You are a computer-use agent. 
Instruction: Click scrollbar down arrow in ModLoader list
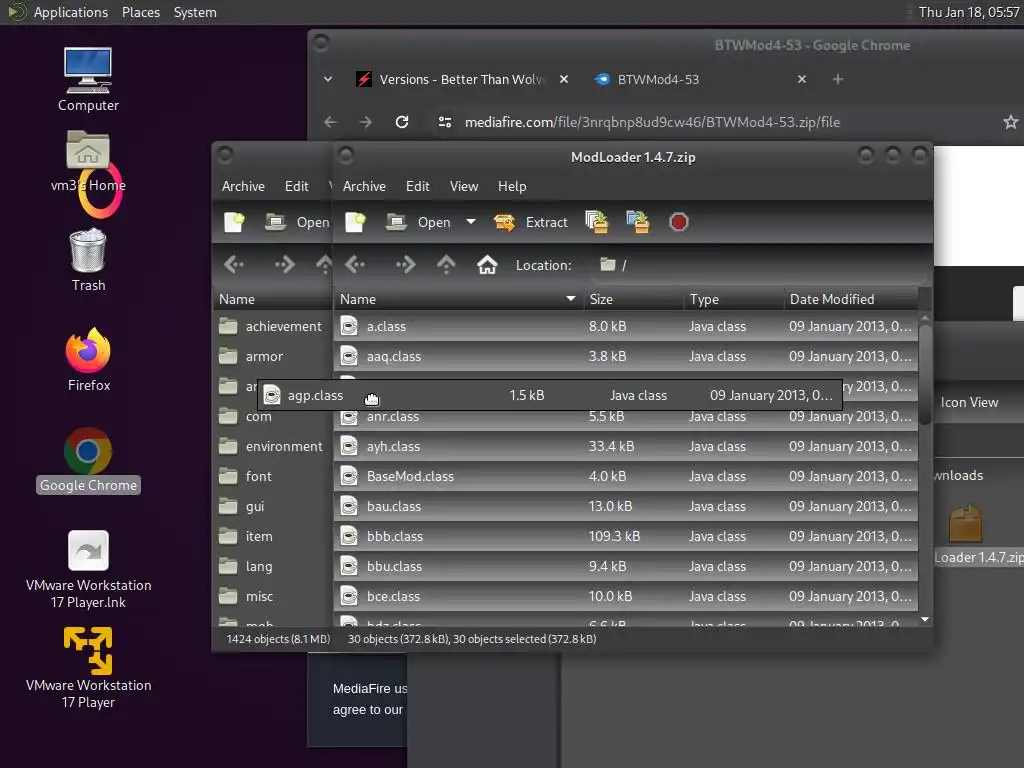point(925,619)
